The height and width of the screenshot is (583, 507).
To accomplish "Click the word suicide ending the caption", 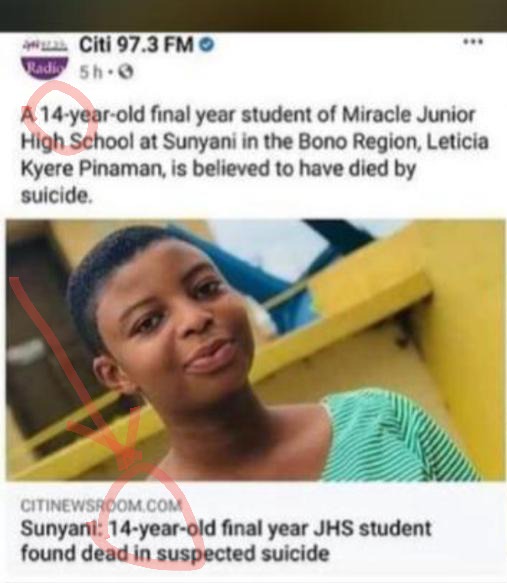I will (x=56, y=195).
